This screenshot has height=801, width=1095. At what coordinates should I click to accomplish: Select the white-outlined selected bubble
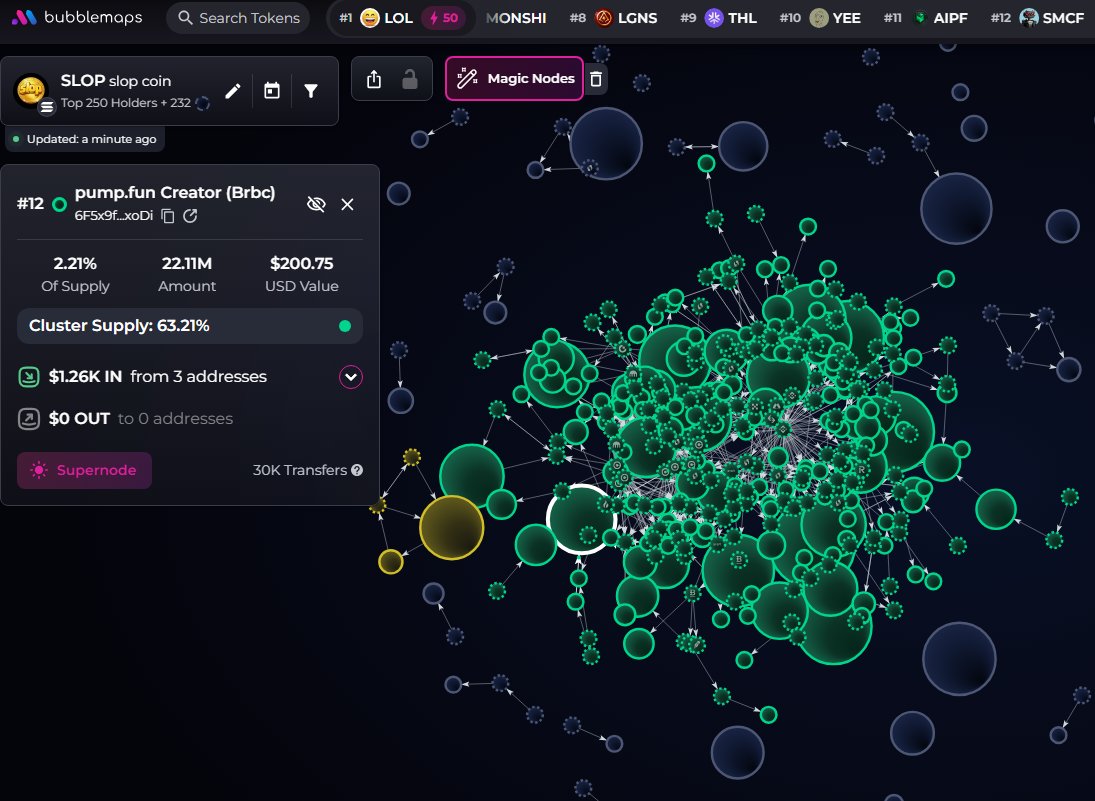click(580, 519)
